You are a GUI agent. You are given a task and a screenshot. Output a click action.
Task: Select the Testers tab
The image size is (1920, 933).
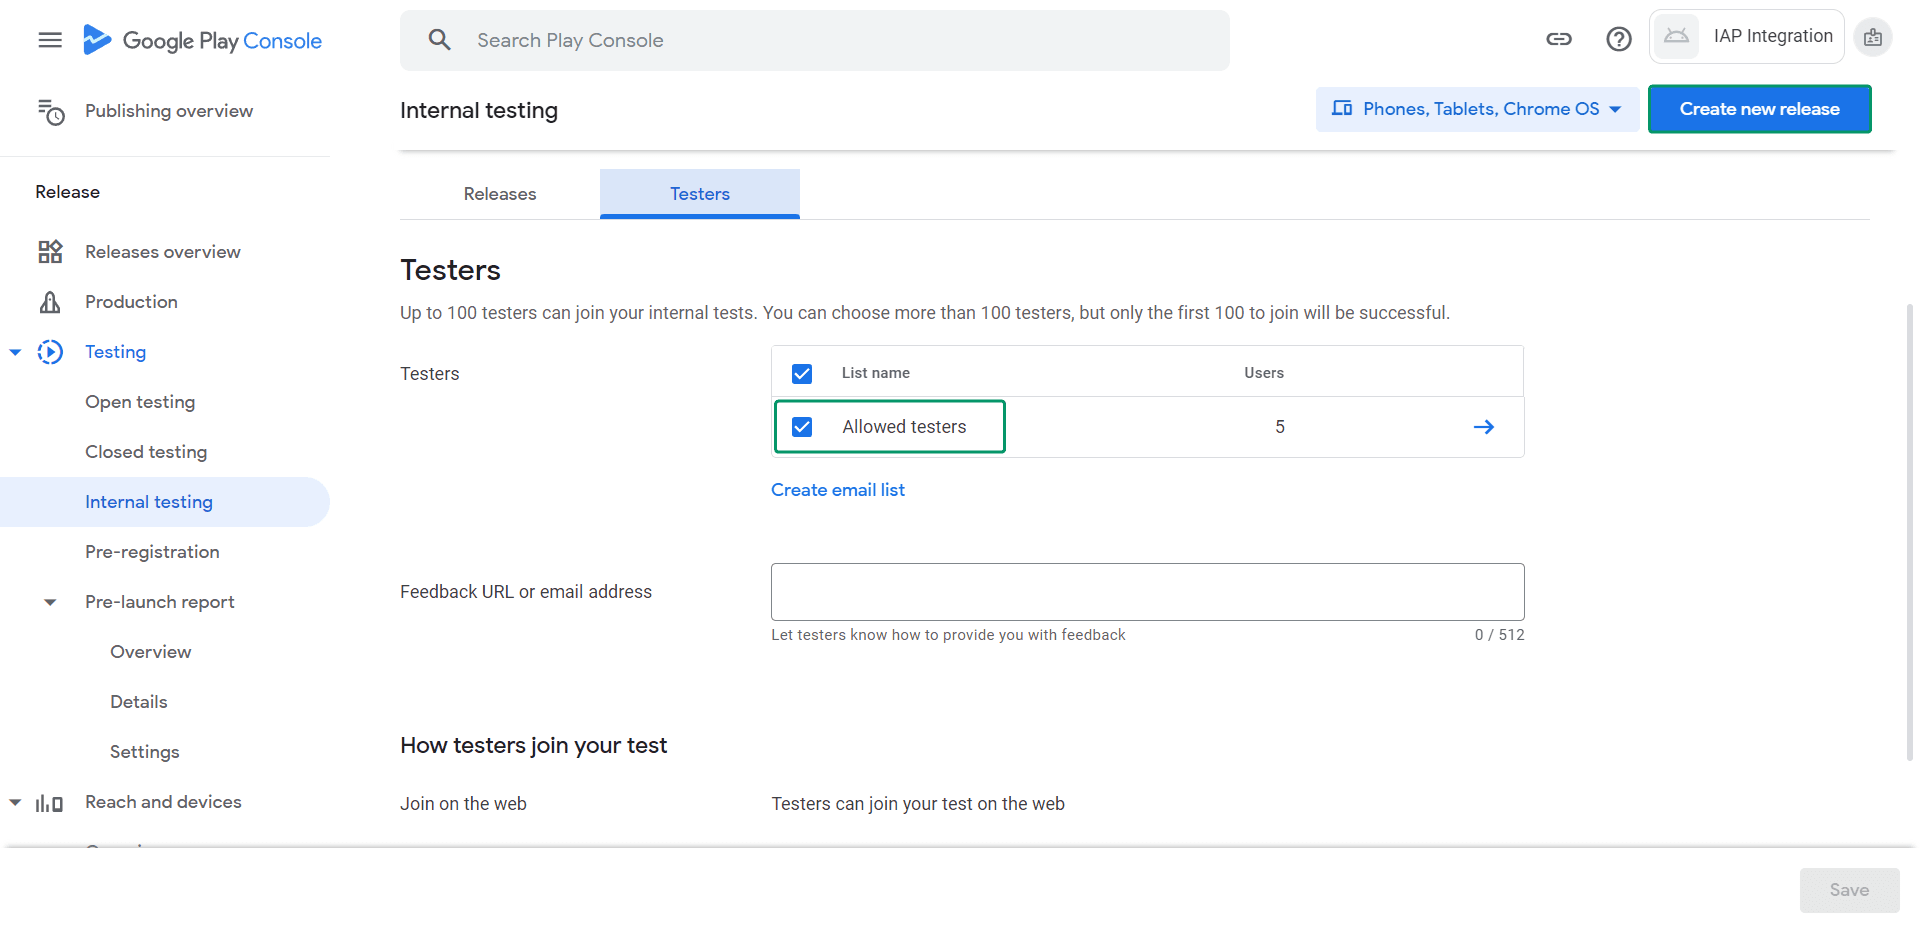[x=700, y=194]
